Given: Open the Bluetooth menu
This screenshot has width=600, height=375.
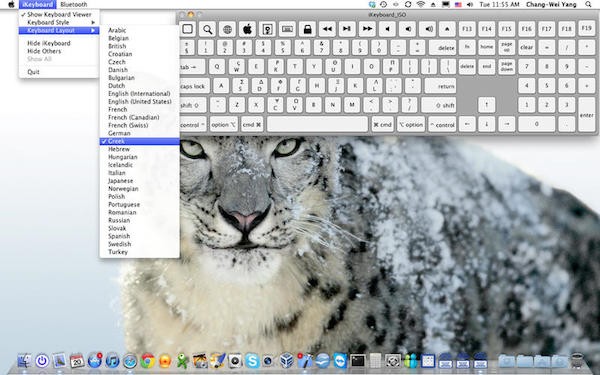Looking at the screenshot, I should (74, 4).
